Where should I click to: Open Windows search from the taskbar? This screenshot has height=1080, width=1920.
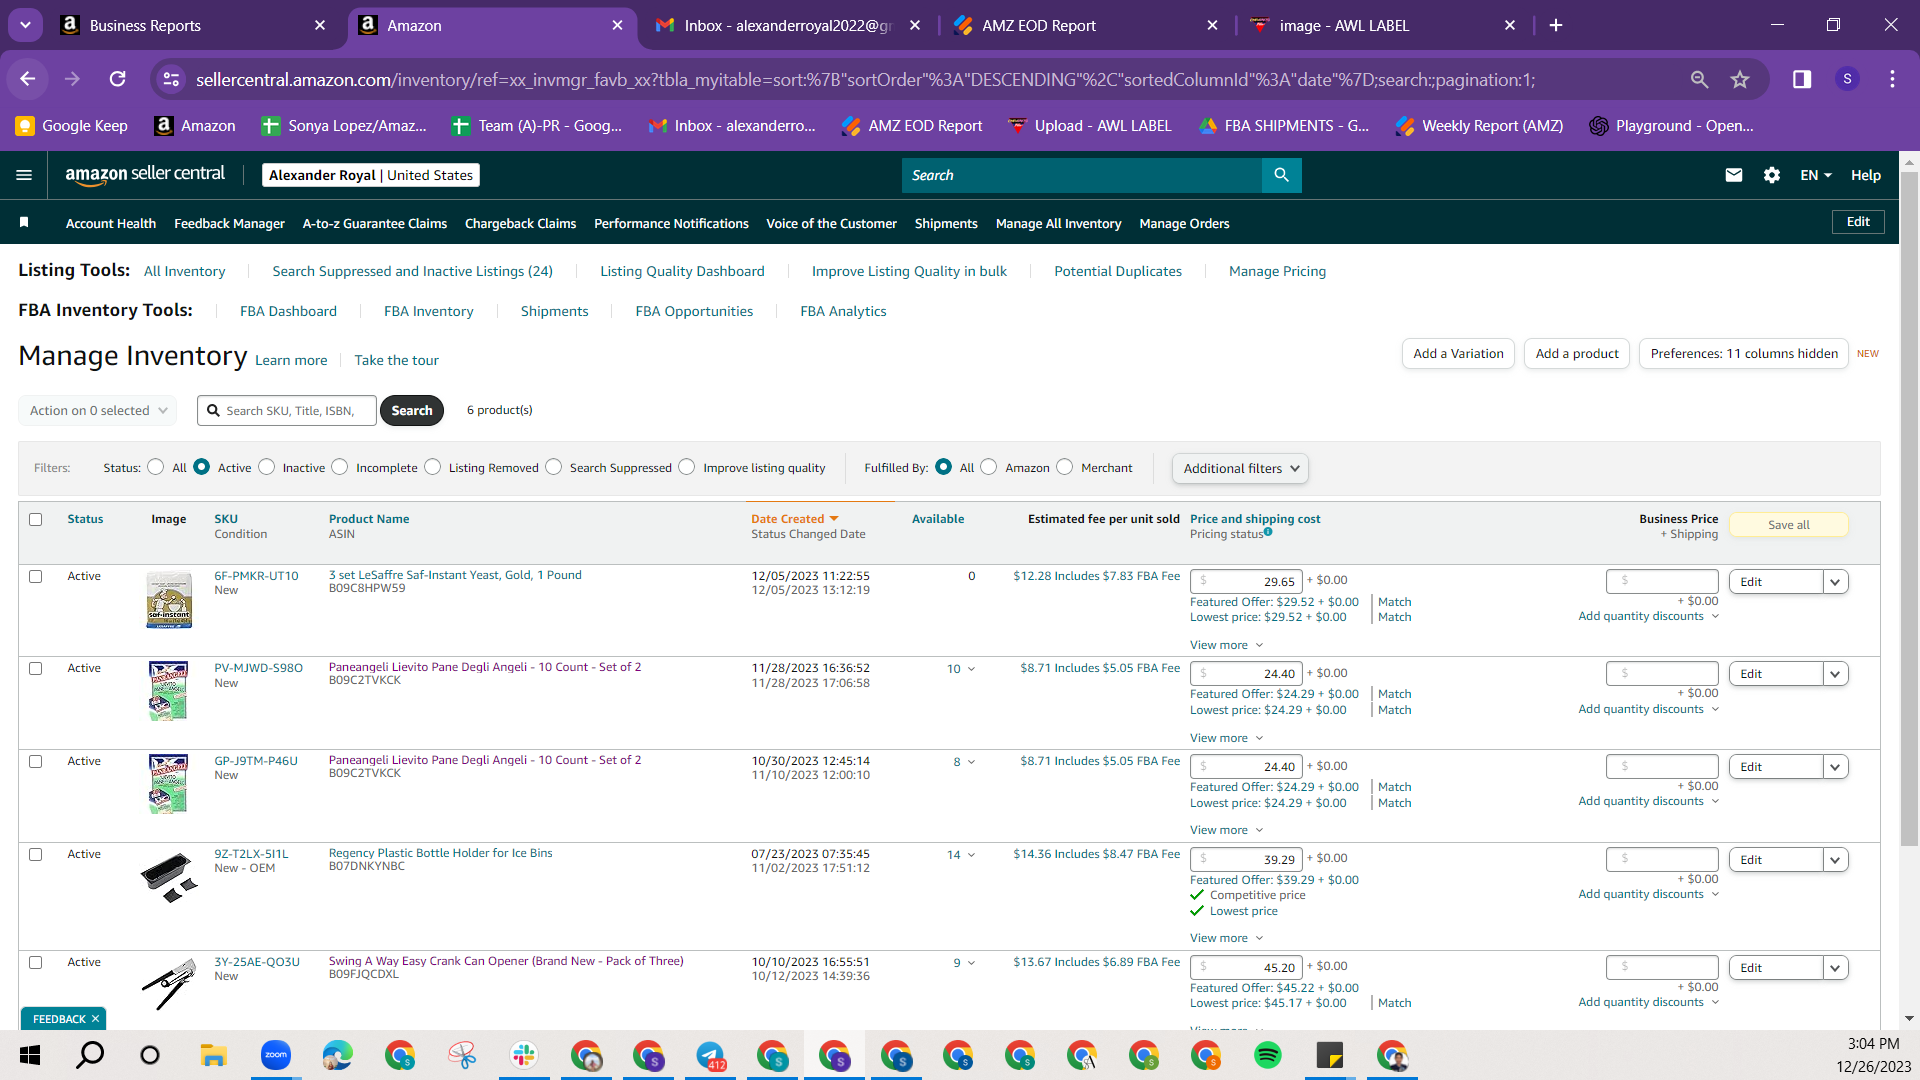click(x=90, y=1055)
